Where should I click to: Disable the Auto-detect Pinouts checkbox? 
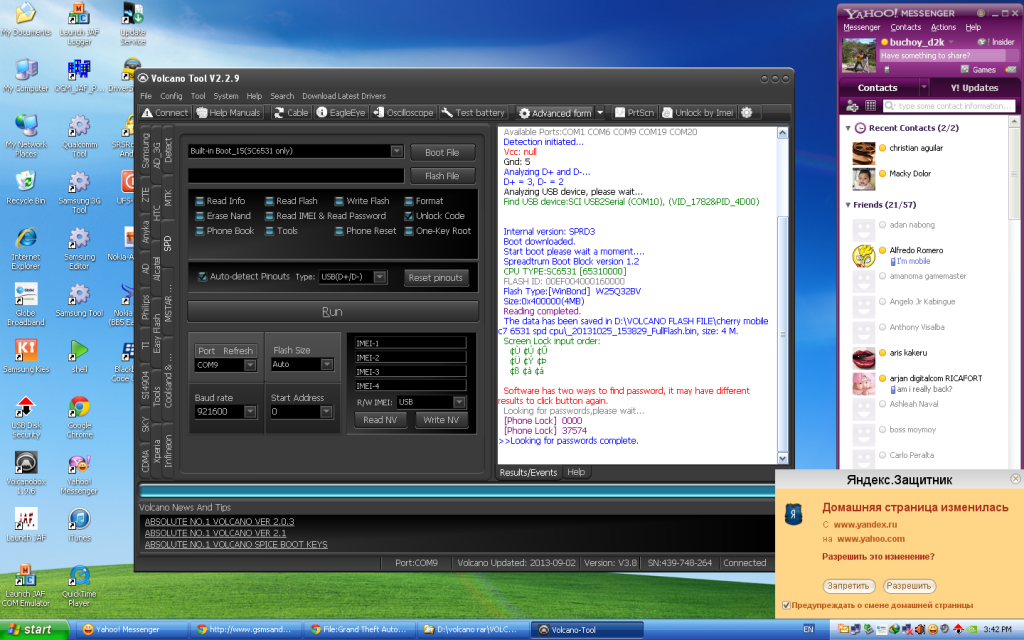(203, 277)
